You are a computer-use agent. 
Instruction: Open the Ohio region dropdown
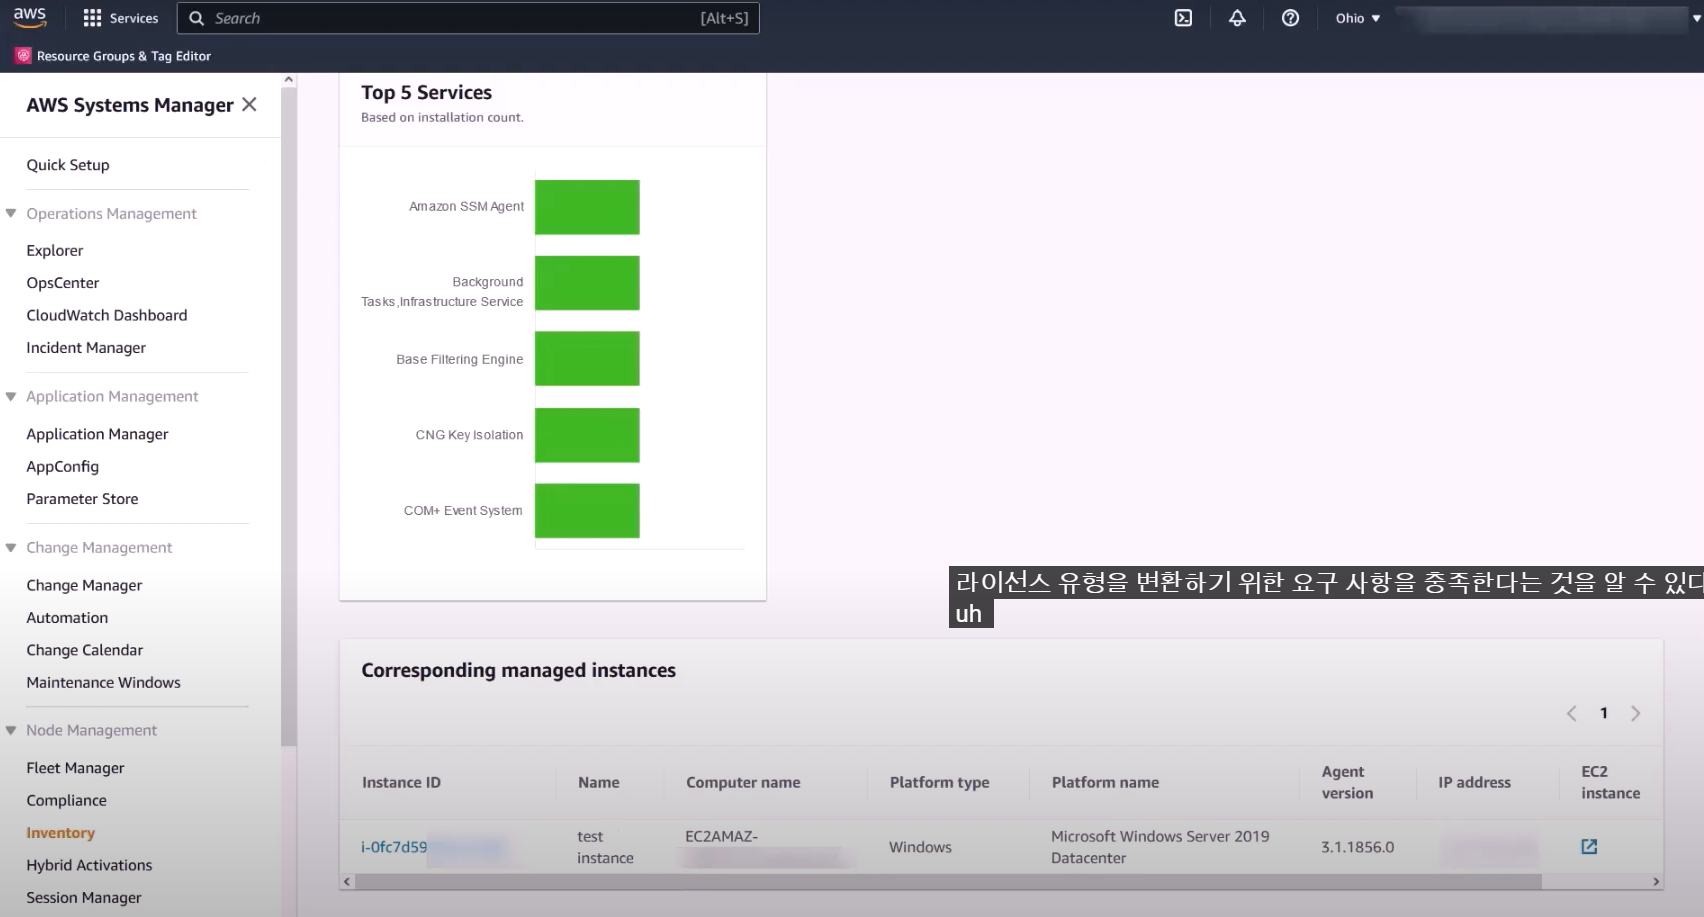(1357, 18)
